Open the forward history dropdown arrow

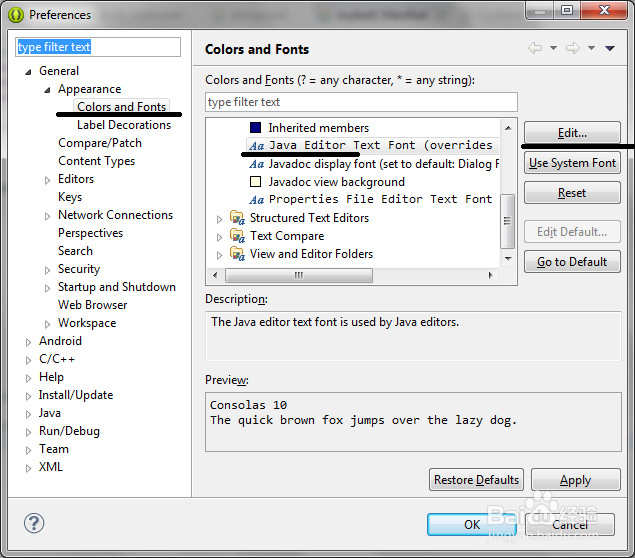[591, 48]
